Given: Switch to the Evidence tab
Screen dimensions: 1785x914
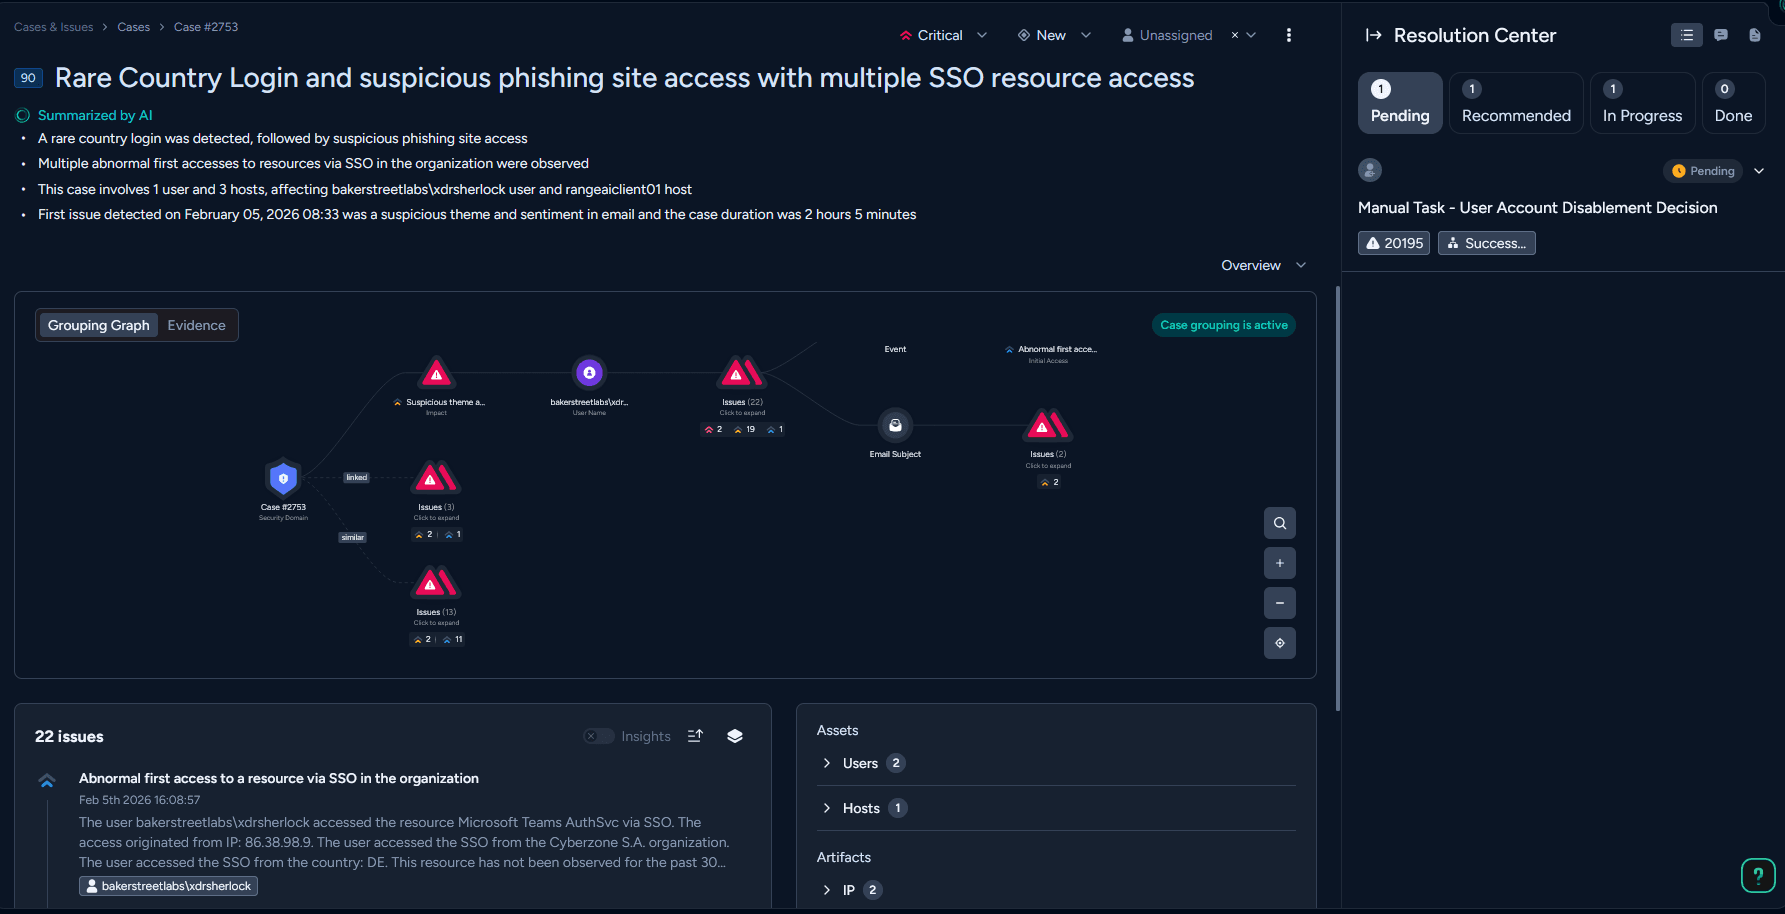Looking at the screenshot, I should pyautogui.click(x=196, y=325).
